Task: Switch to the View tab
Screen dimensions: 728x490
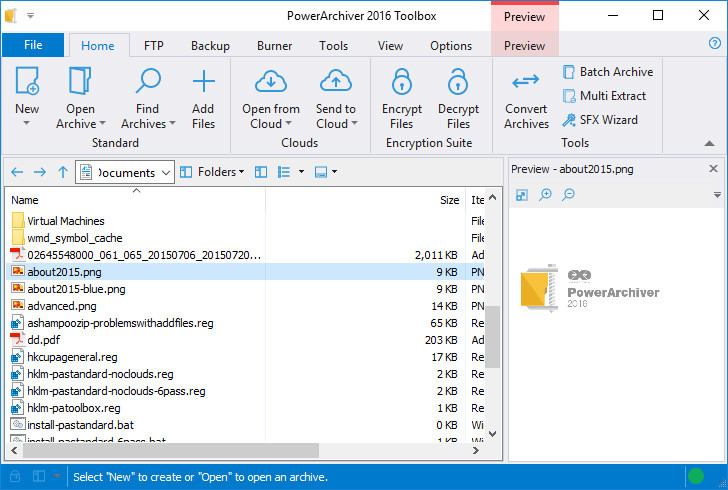Action: (390, 46)
